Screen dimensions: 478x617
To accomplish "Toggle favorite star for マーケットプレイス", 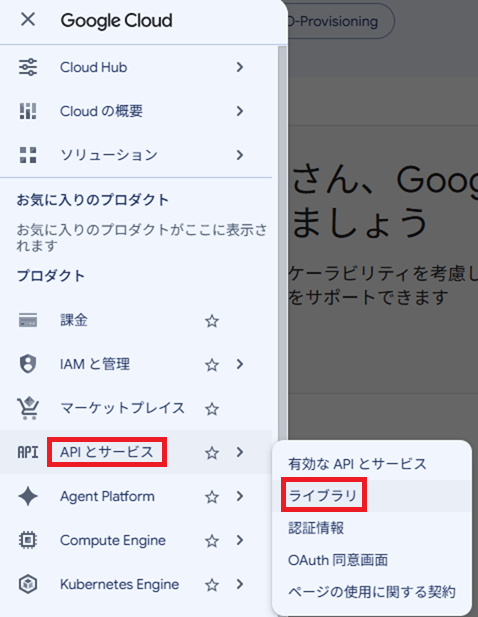I will 212,409.
